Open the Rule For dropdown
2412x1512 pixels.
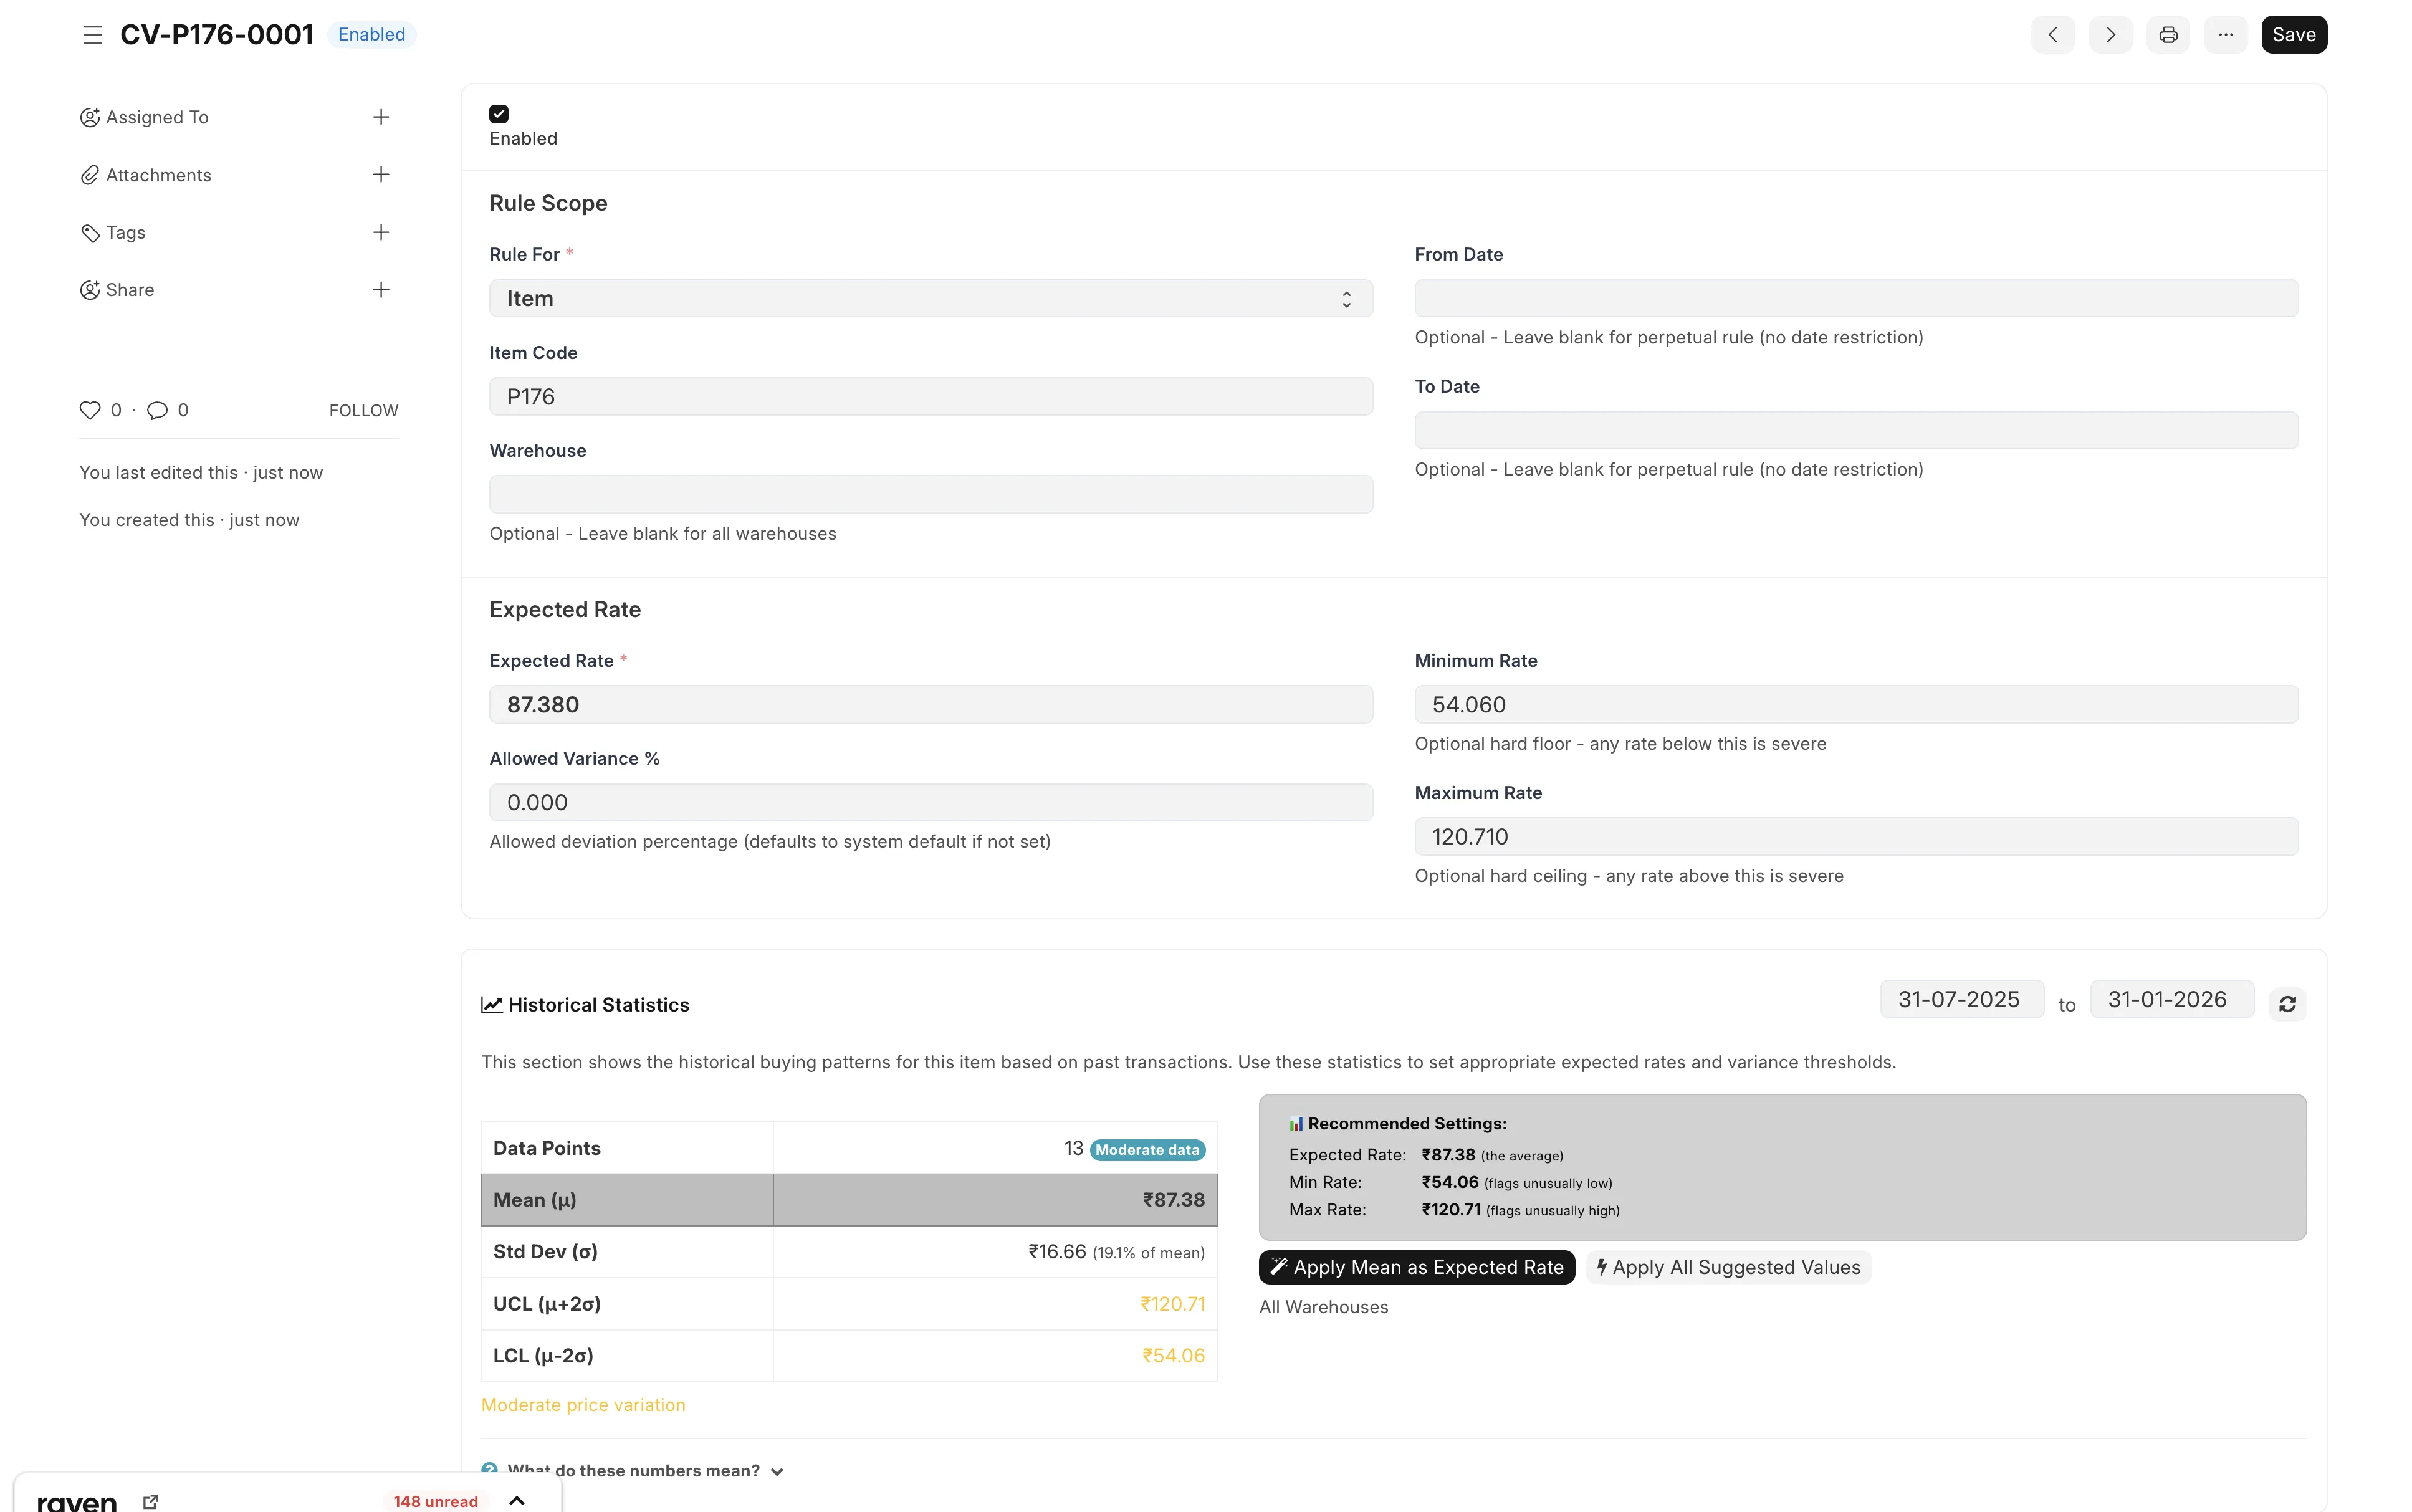[x=930, y=299]
